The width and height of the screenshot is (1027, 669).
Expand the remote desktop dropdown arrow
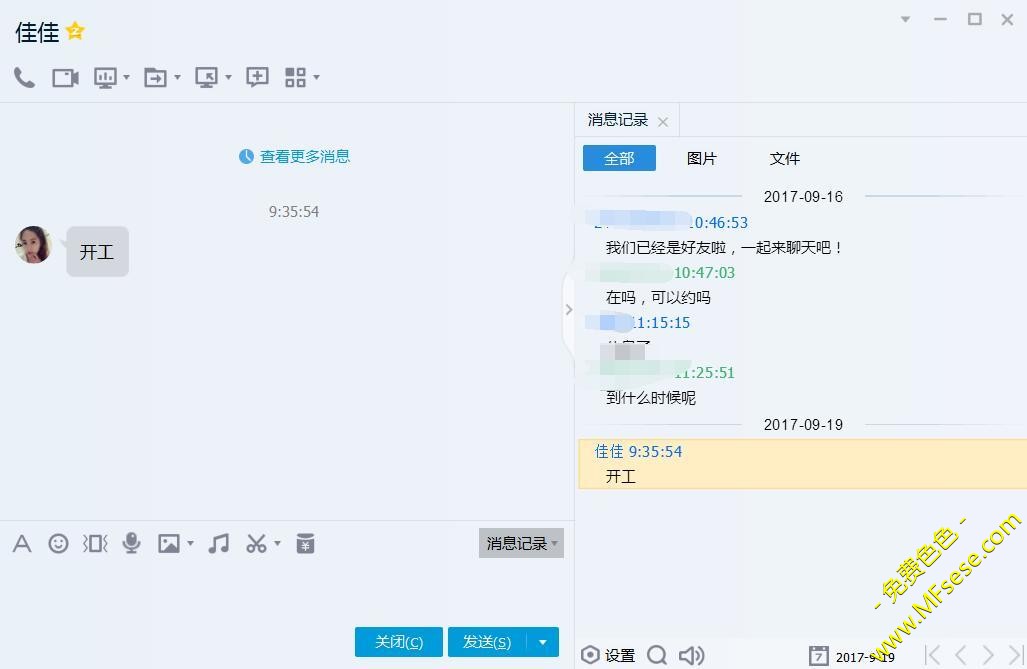pos(229,77)
